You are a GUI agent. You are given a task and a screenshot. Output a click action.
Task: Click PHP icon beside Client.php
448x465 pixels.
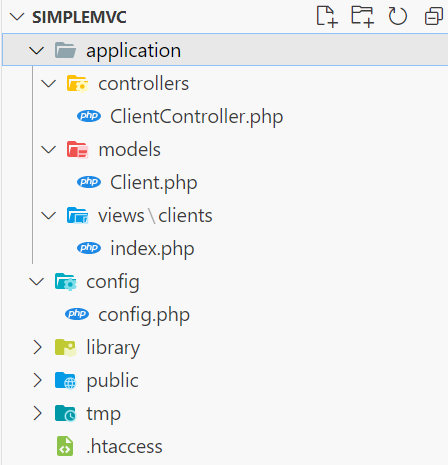coord(89,182)
